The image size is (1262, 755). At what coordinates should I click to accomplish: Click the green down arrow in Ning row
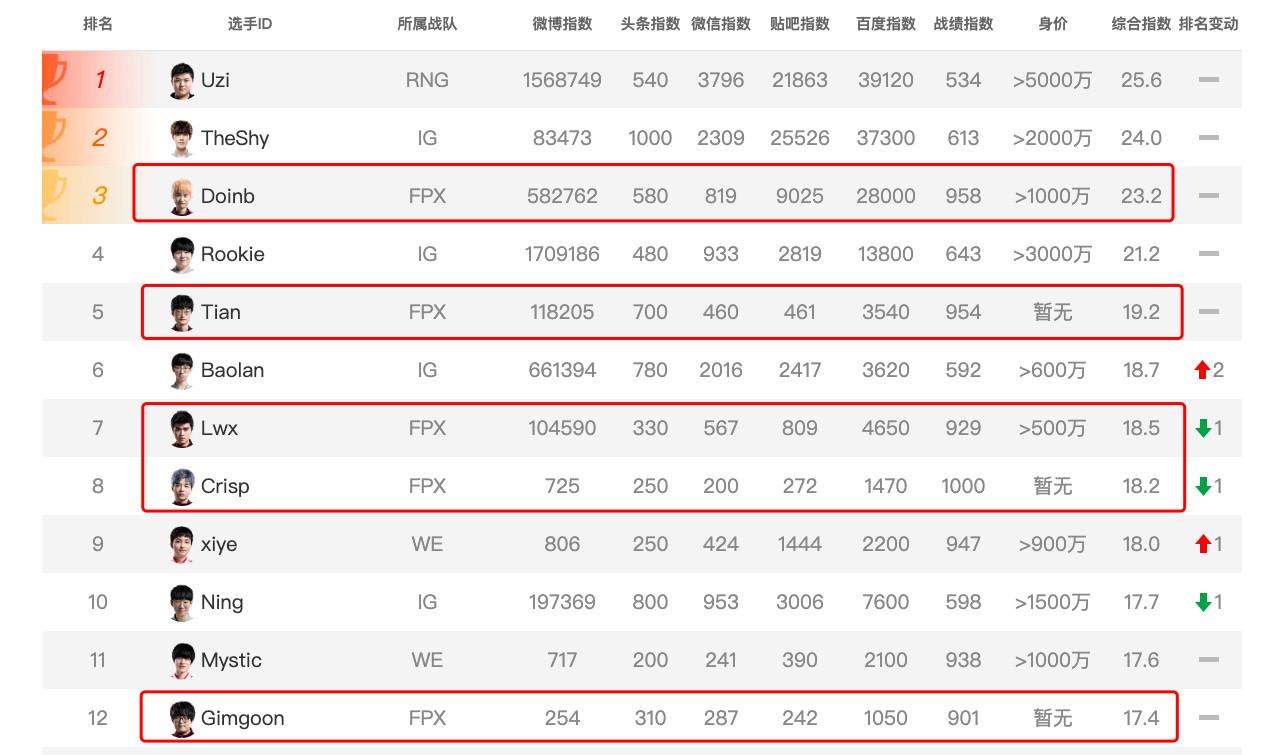tap(1203, 602)
